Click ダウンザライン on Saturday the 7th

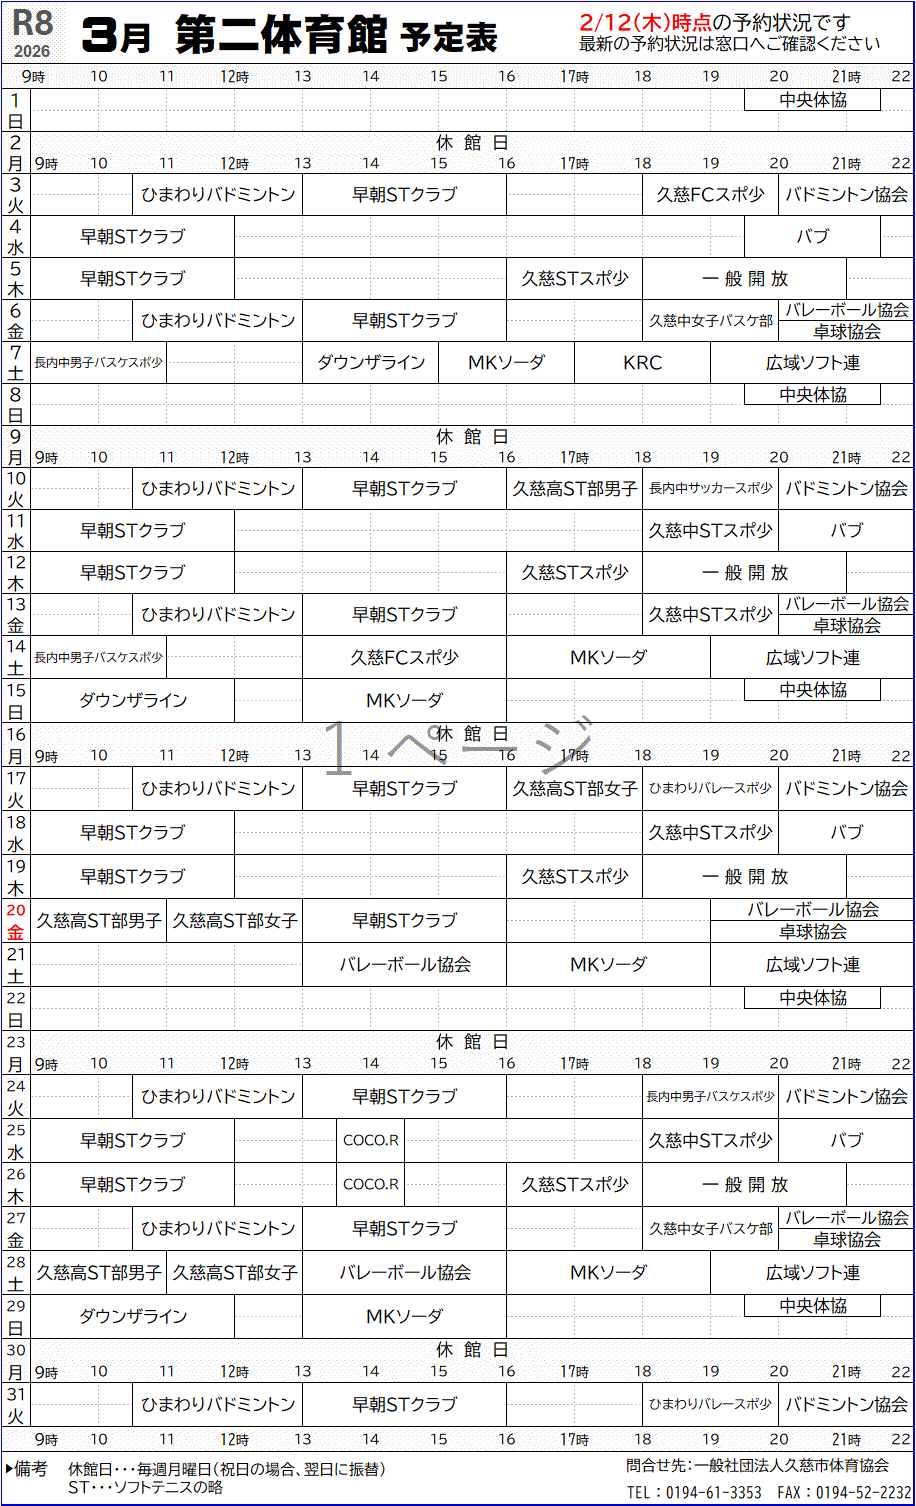pyautogui.click(x=370, y=363)
